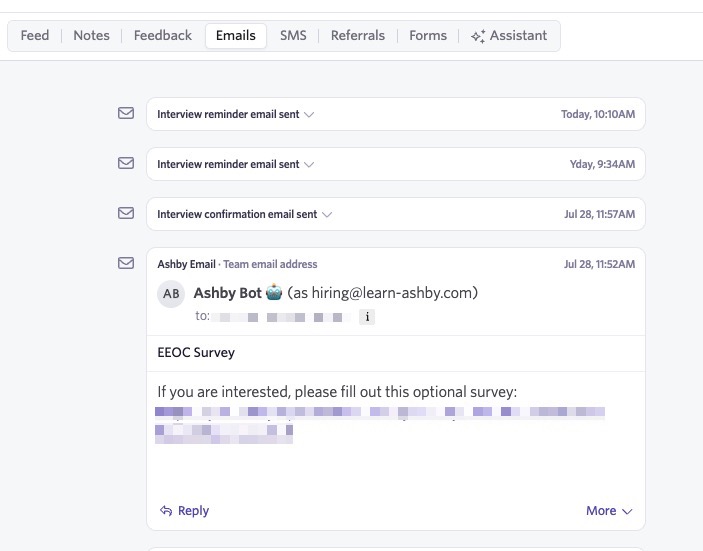Click the 'Jul 28, 11:57AM' timestamp

point(599,214)
